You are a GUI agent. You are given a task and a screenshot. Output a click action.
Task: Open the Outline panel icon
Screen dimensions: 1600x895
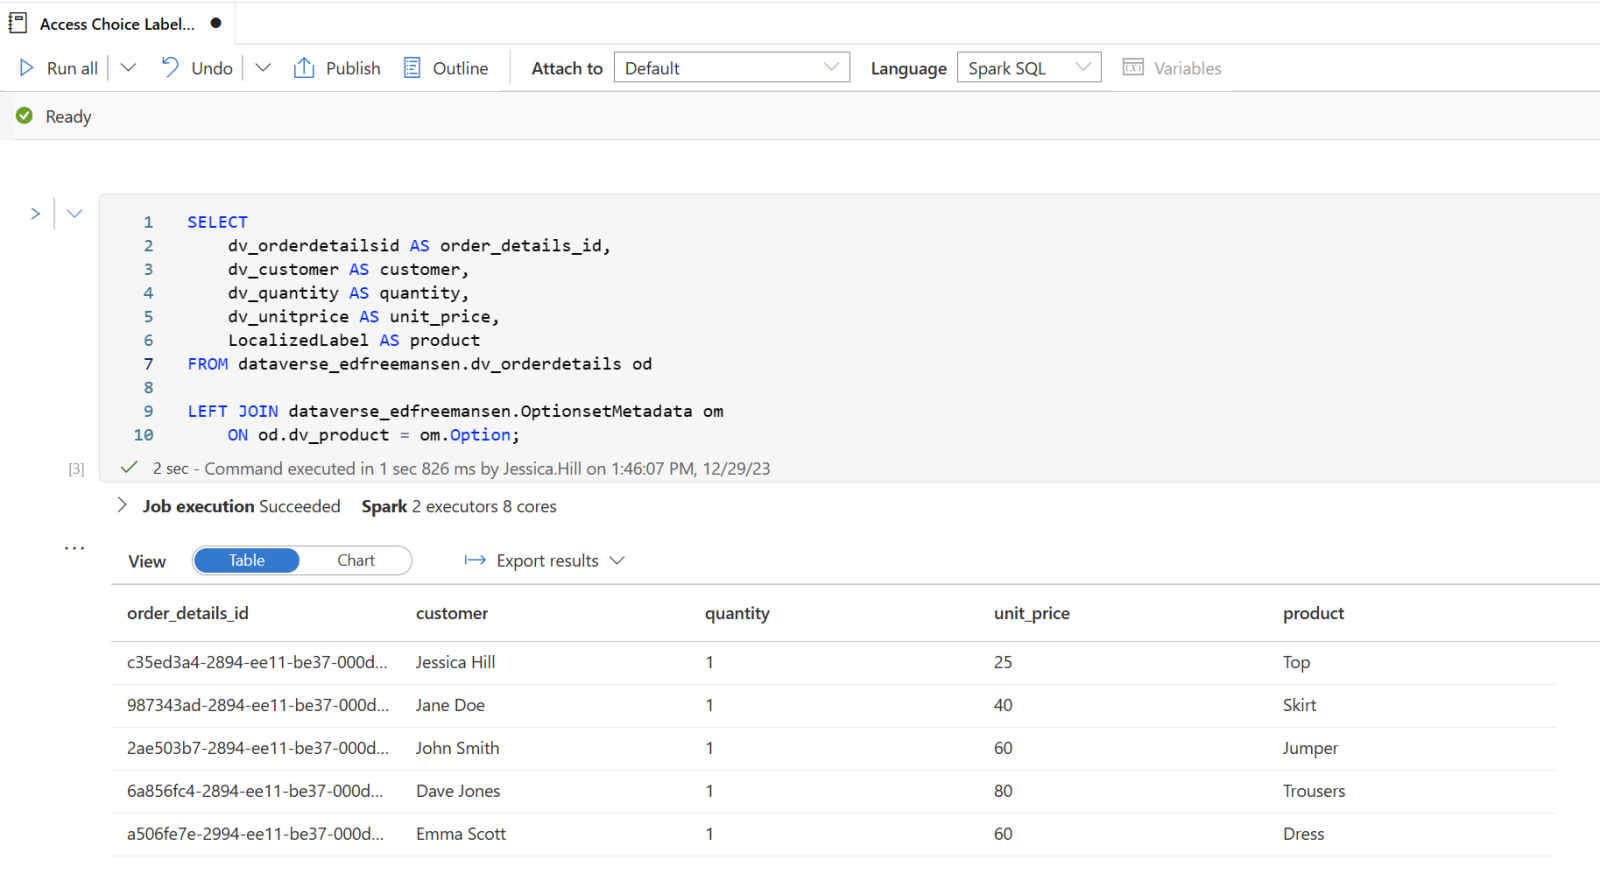pyautogui.click(x=412, y=68)
